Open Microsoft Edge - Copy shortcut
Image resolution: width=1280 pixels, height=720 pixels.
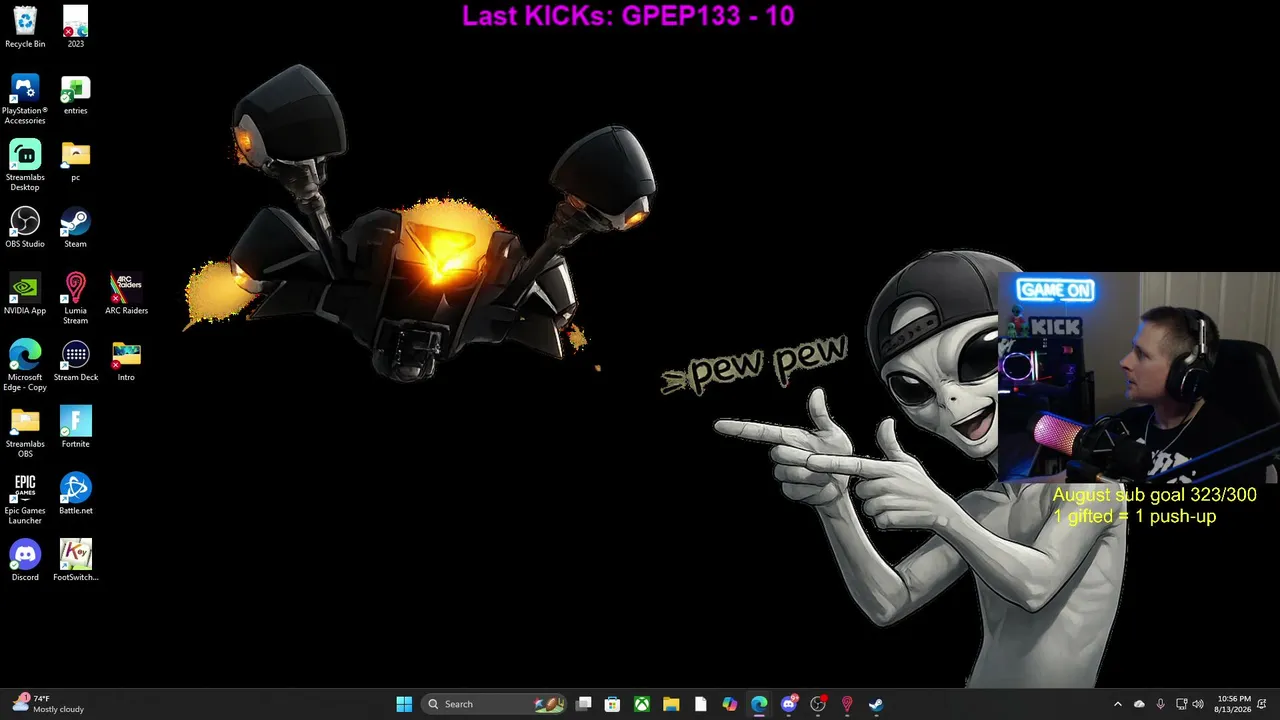click(x=25, y=365)
